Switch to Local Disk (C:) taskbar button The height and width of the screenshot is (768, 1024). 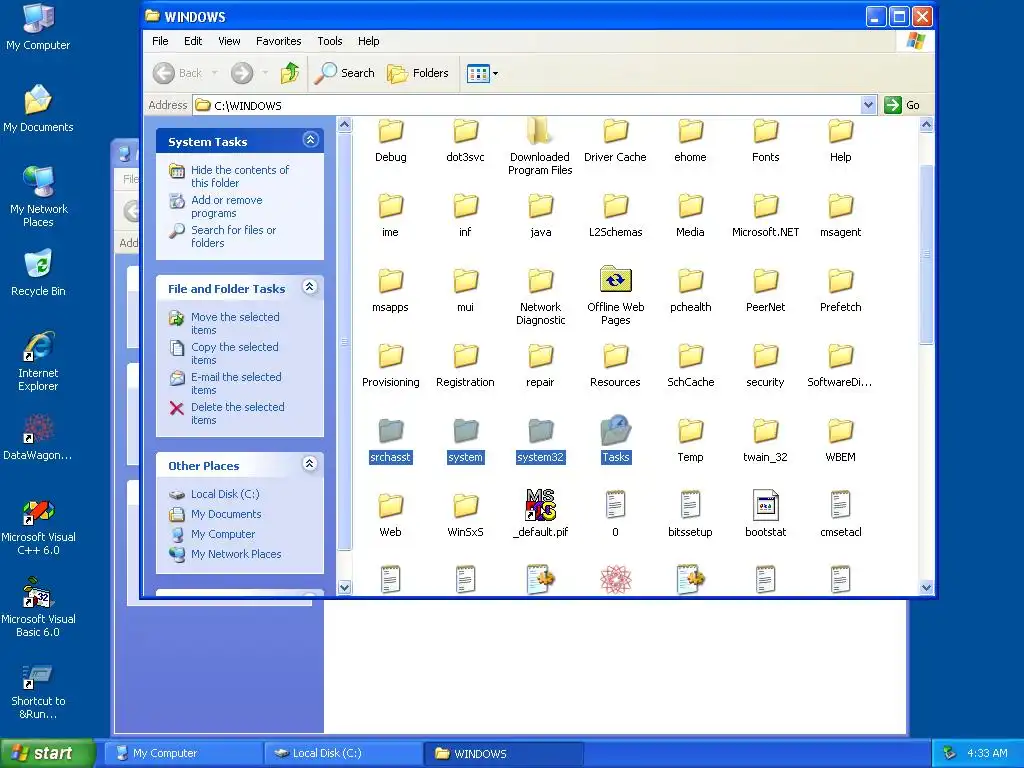click(x=345, y=753)
